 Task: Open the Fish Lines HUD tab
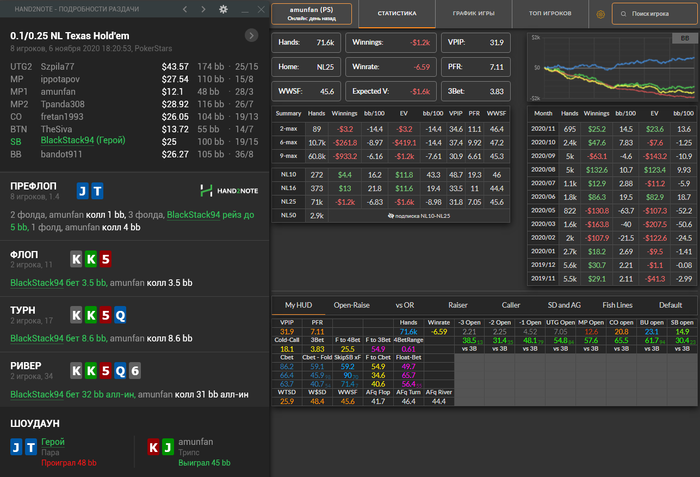pos(617,304)
